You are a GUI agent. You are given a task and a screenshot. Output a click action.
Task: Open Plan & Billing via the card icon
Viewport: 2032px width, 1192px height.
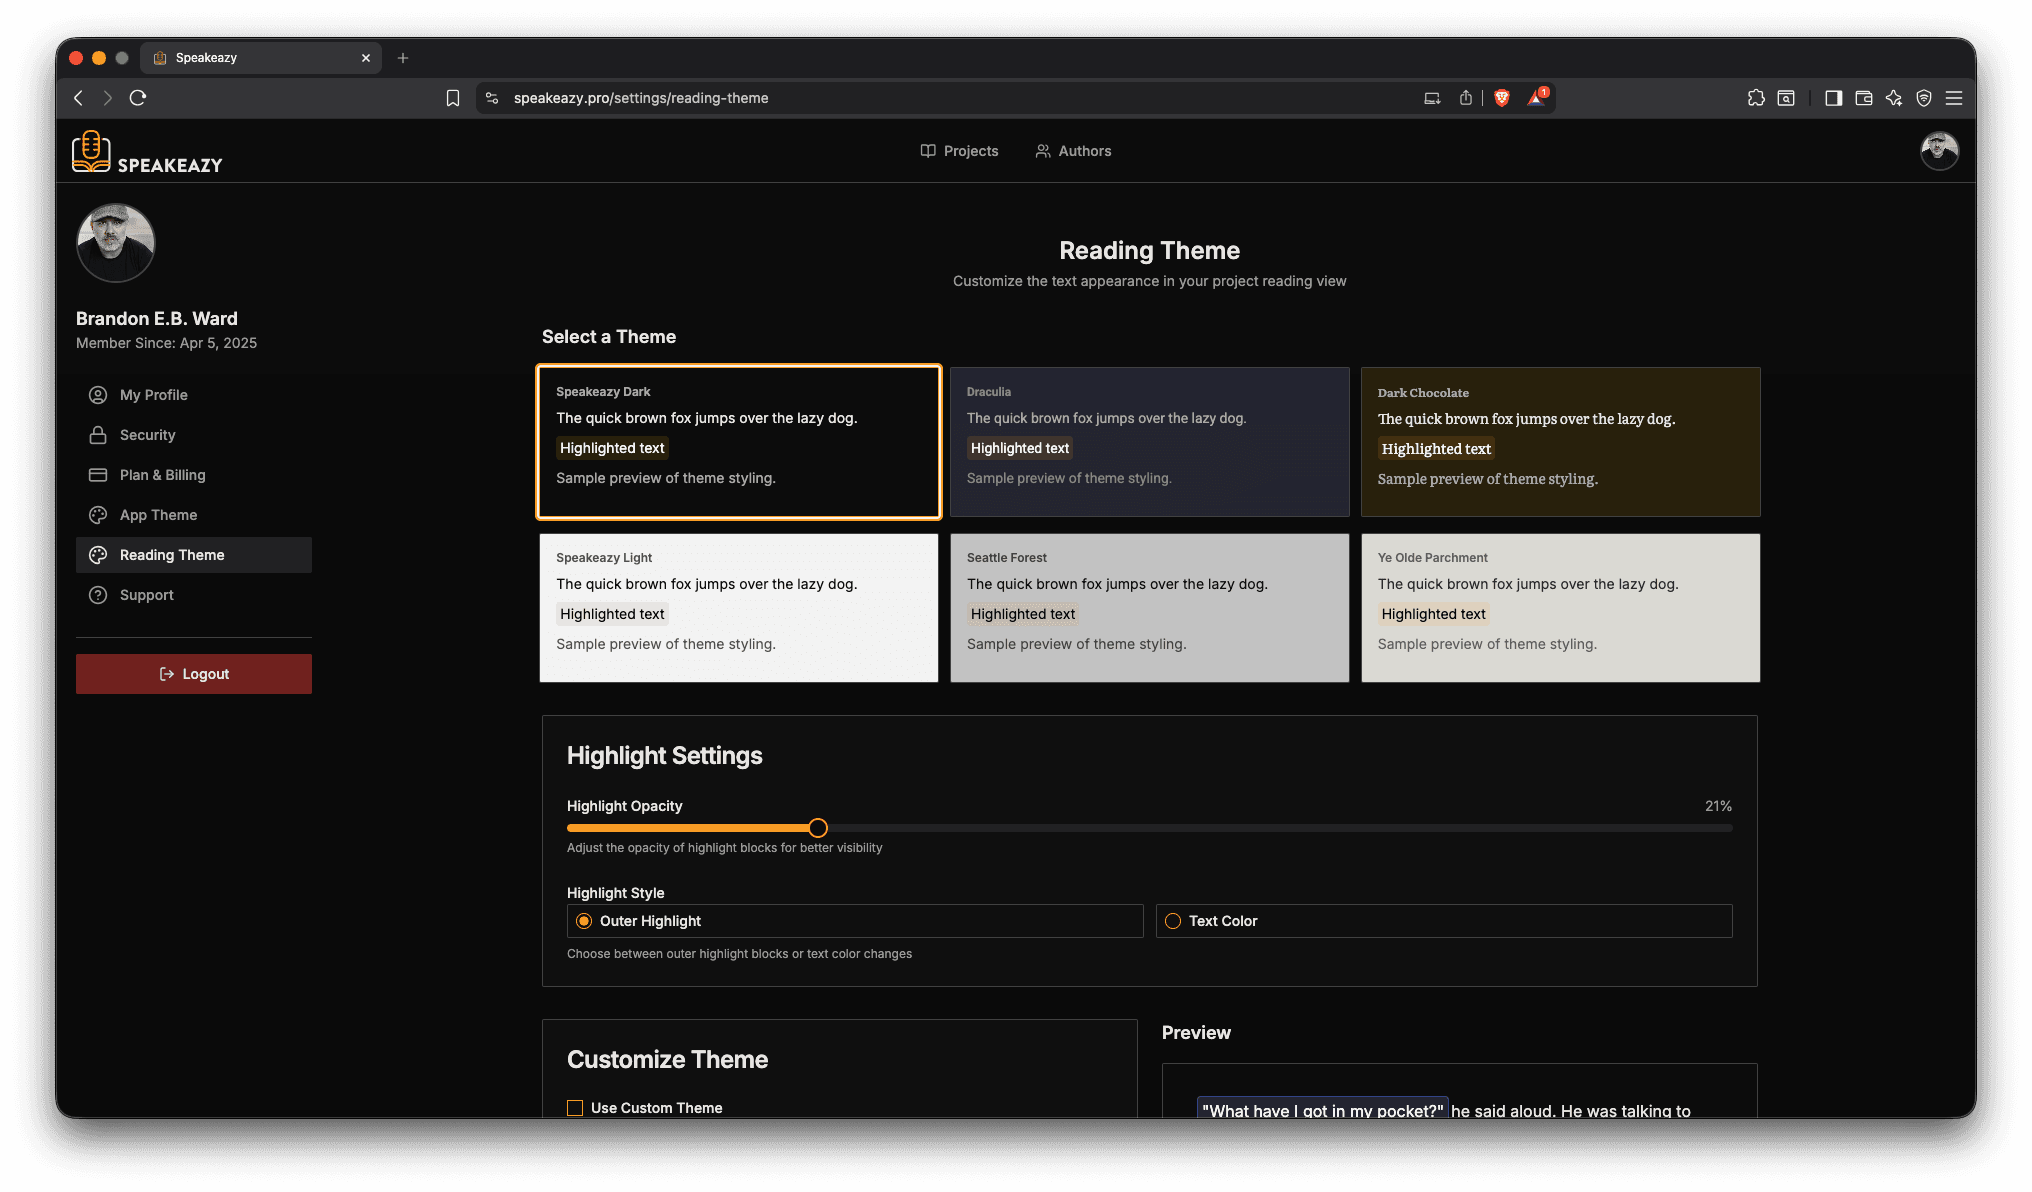97,475
